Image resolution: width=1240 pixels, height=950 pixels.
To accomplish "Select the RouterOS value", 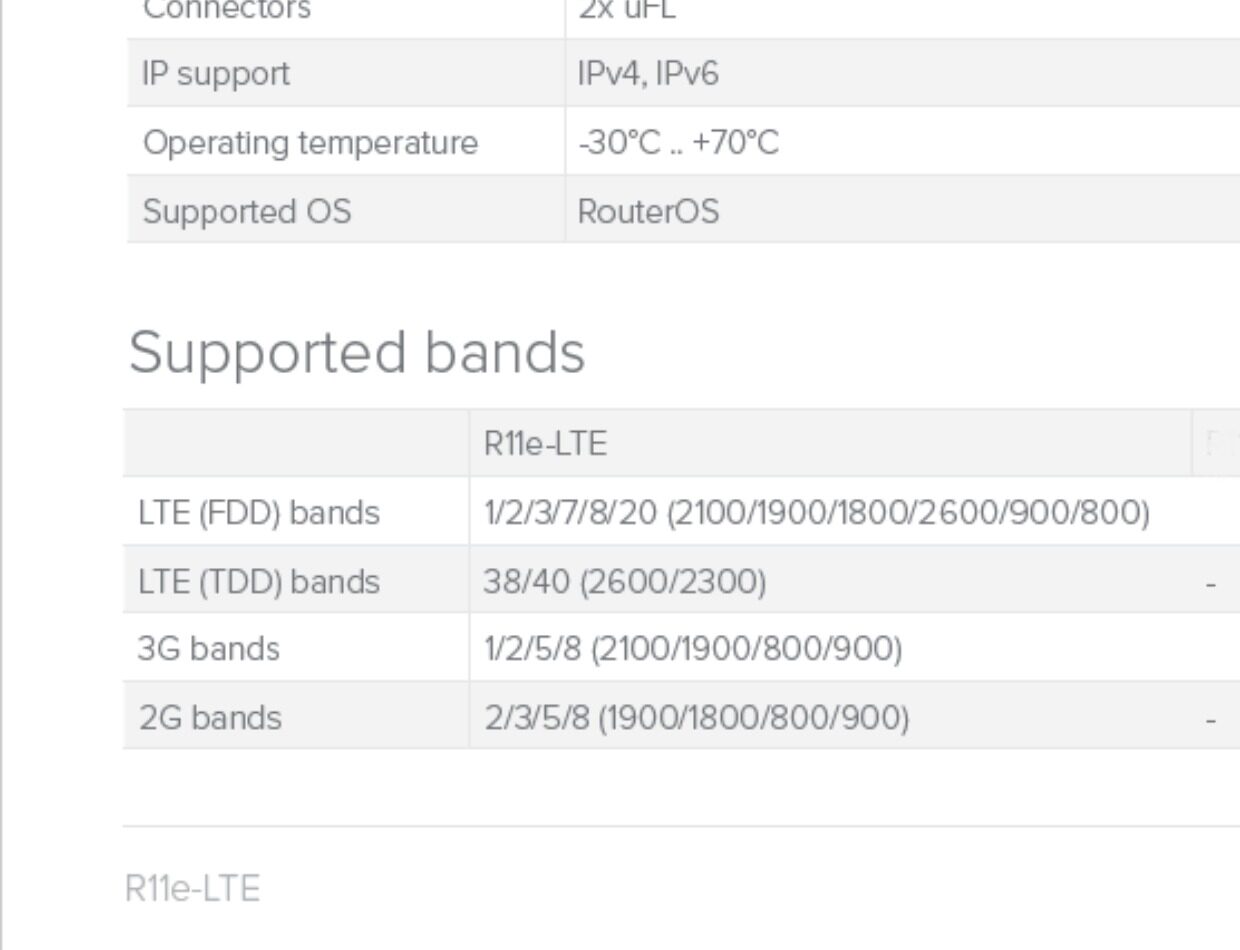I will pyautogui.click(x=648, y=211).
